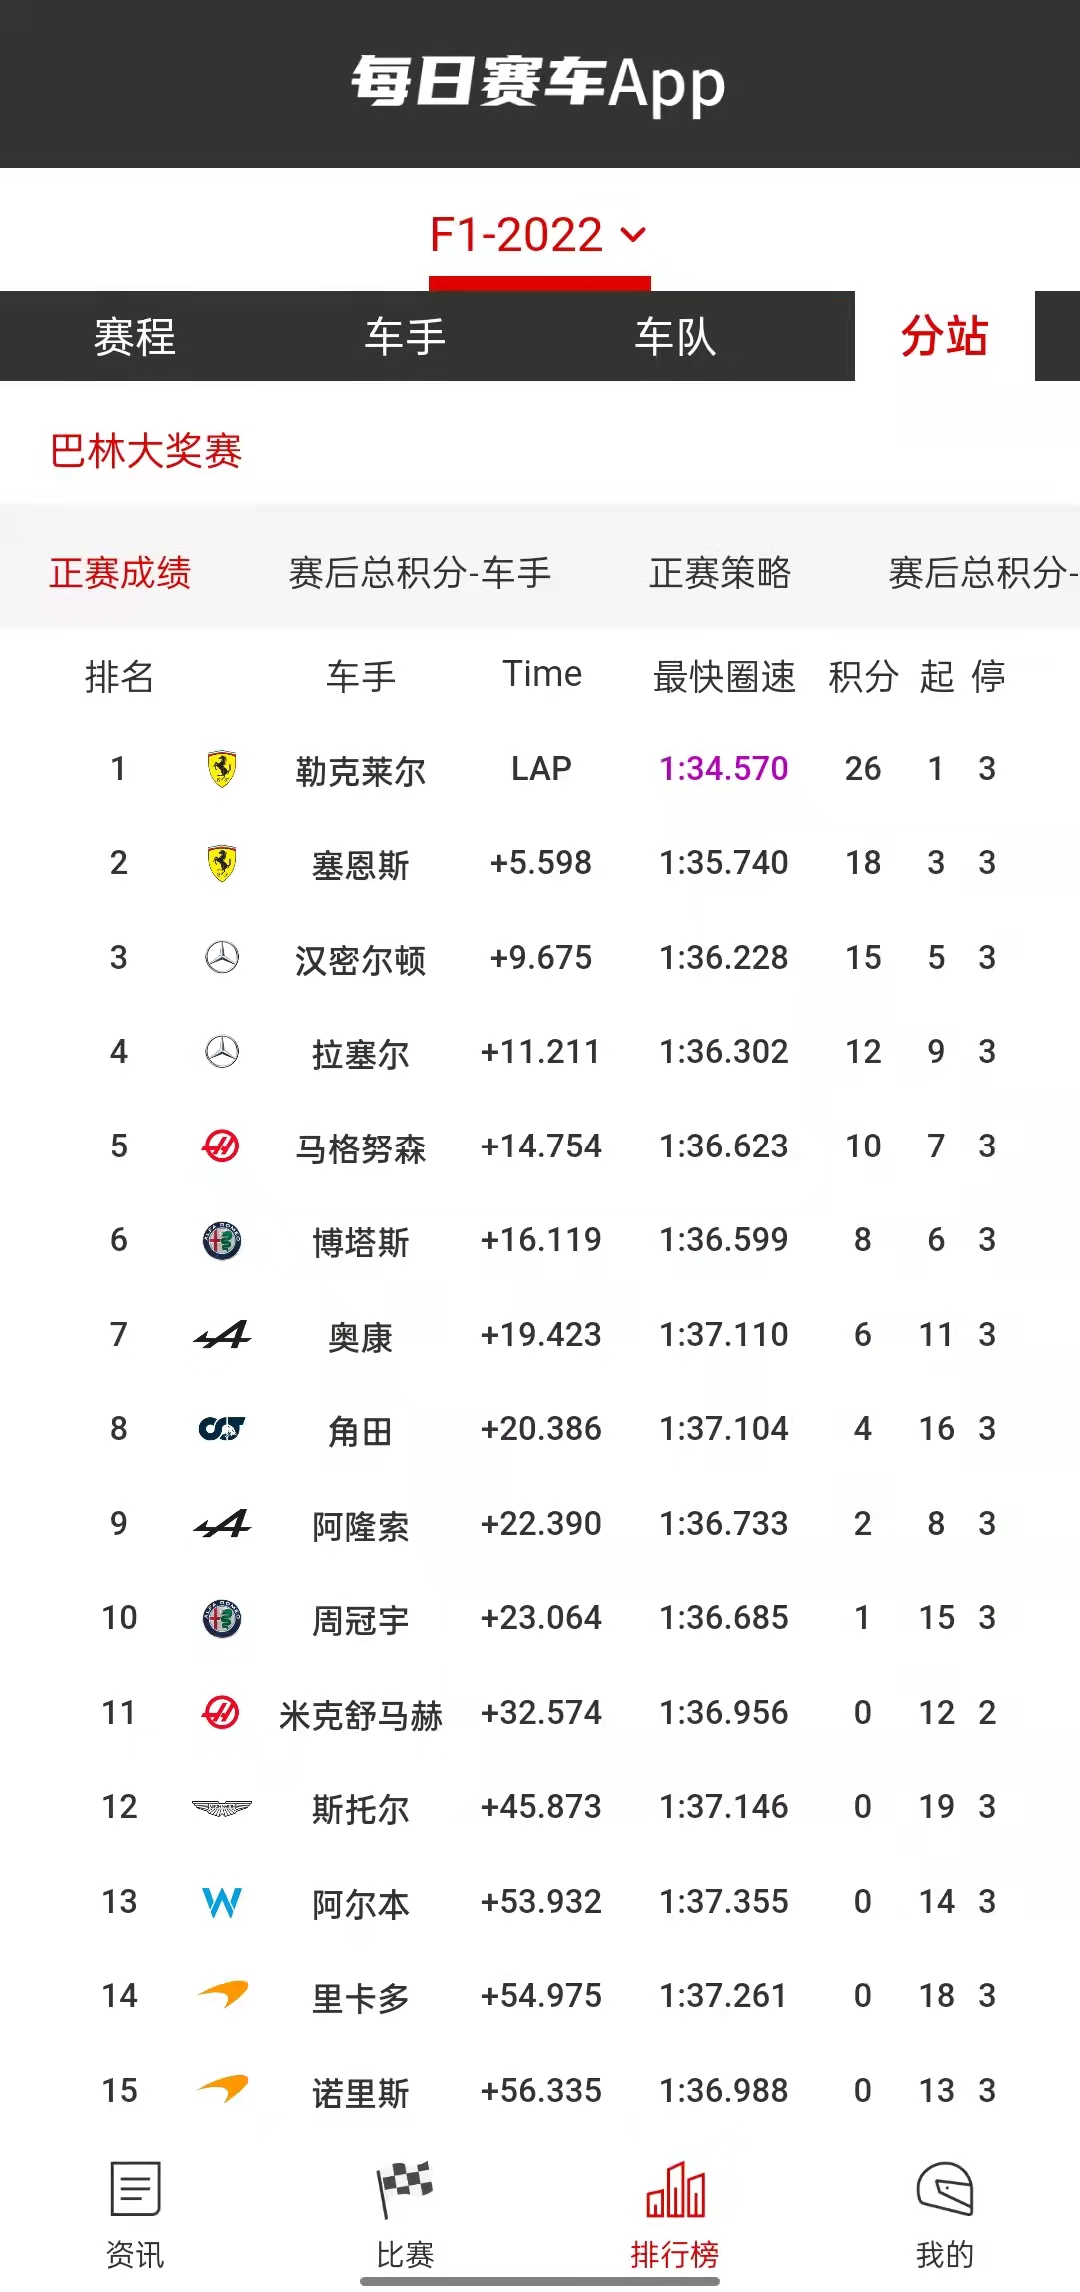Viewport: 1080px width, 2292px height.
Task: Click the Mercedes logo next to 汉密尔顿
Action: [x=222, y=958]
